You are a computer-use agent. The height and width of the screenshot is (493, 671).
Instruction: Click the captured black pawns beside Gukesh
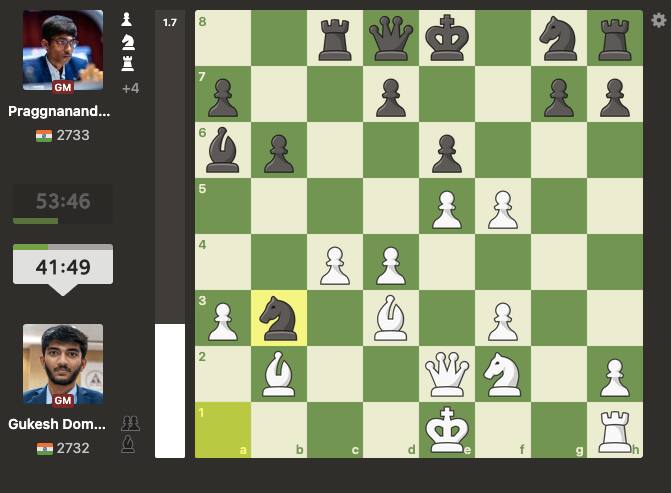pos(131,423)
